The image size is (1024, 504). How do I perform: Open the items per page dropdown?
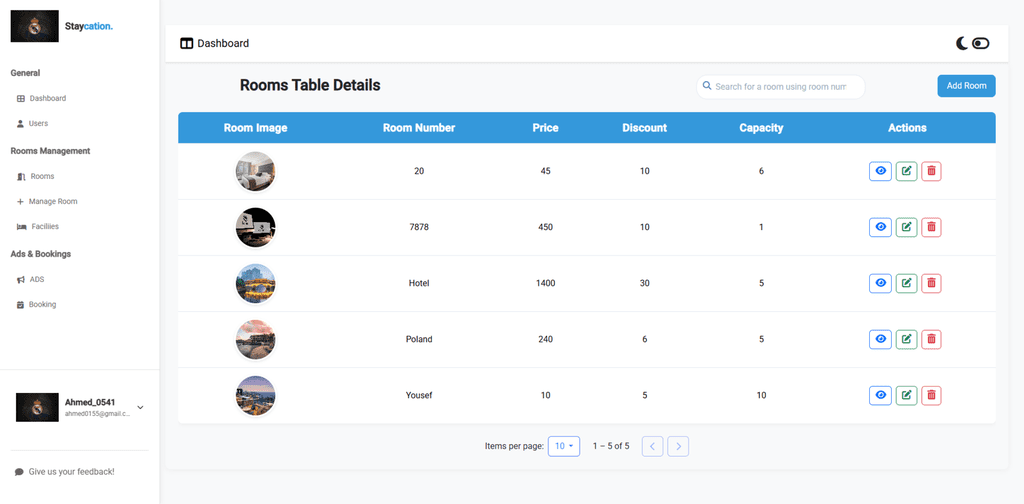pyautogui.click(x=564, y=446)
